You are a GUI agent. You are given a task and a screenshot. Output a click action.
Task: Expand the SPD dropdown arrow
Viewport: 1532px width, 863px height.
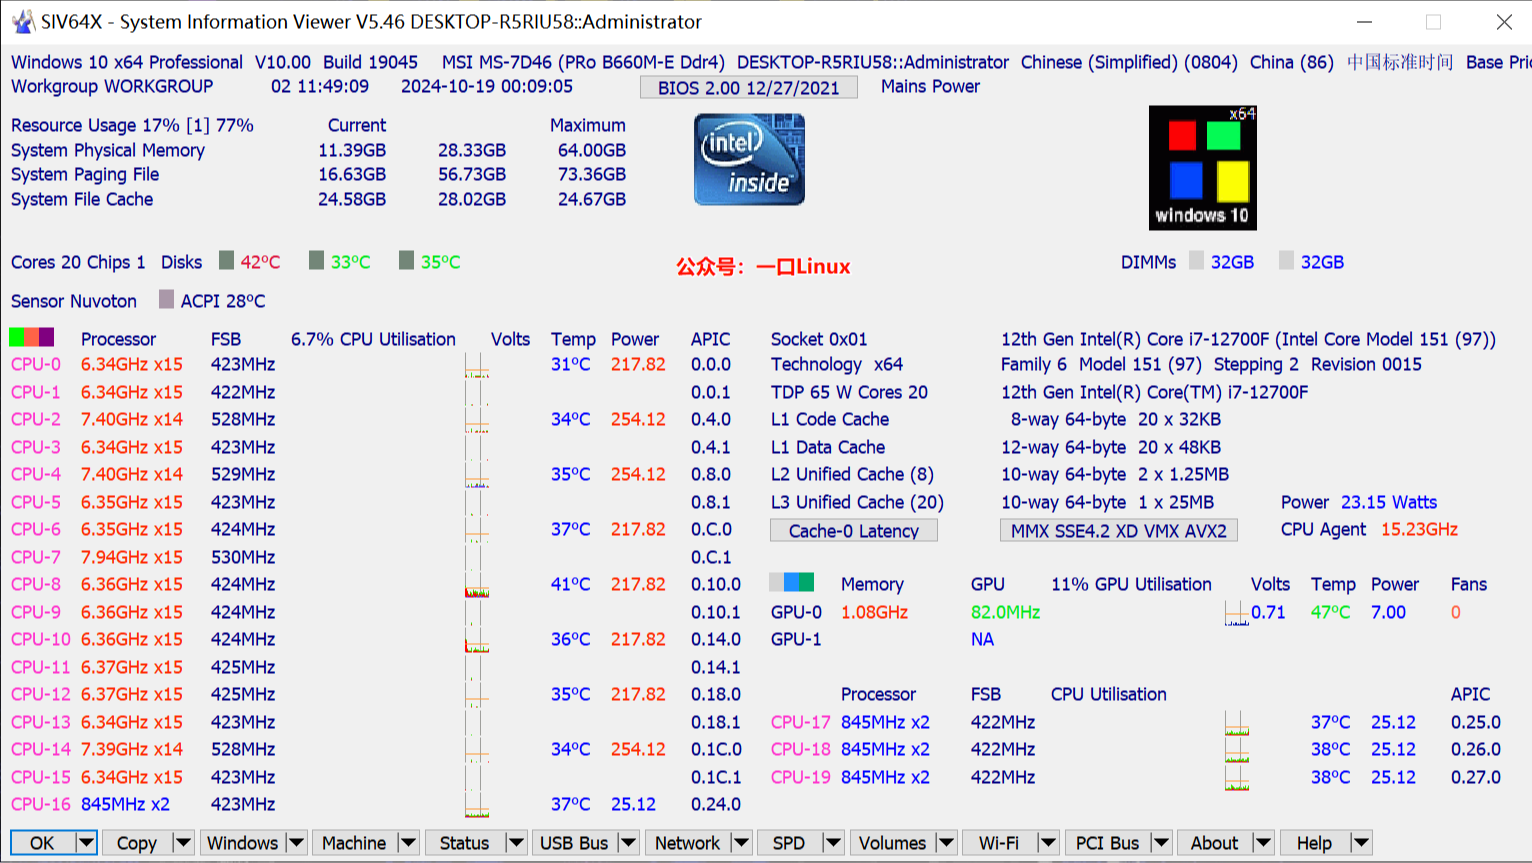coord(832,843)
